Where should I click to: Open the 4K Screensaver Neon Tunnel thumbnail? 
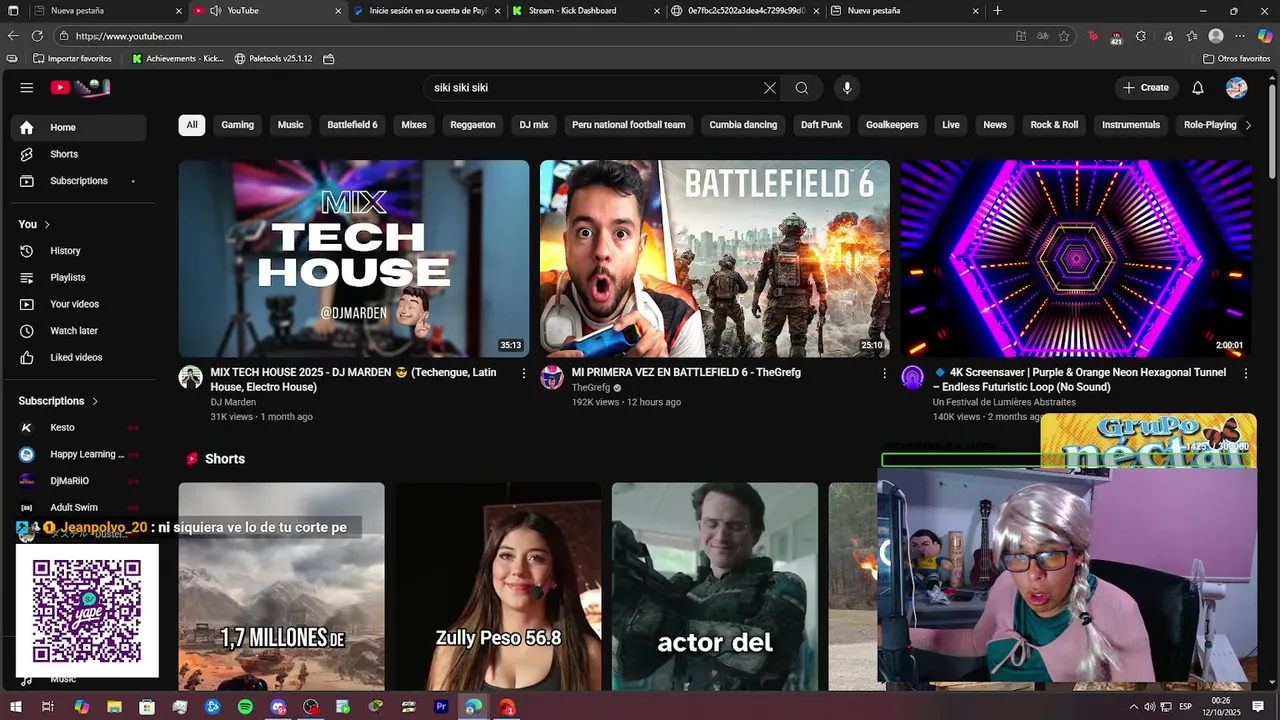1076,259
